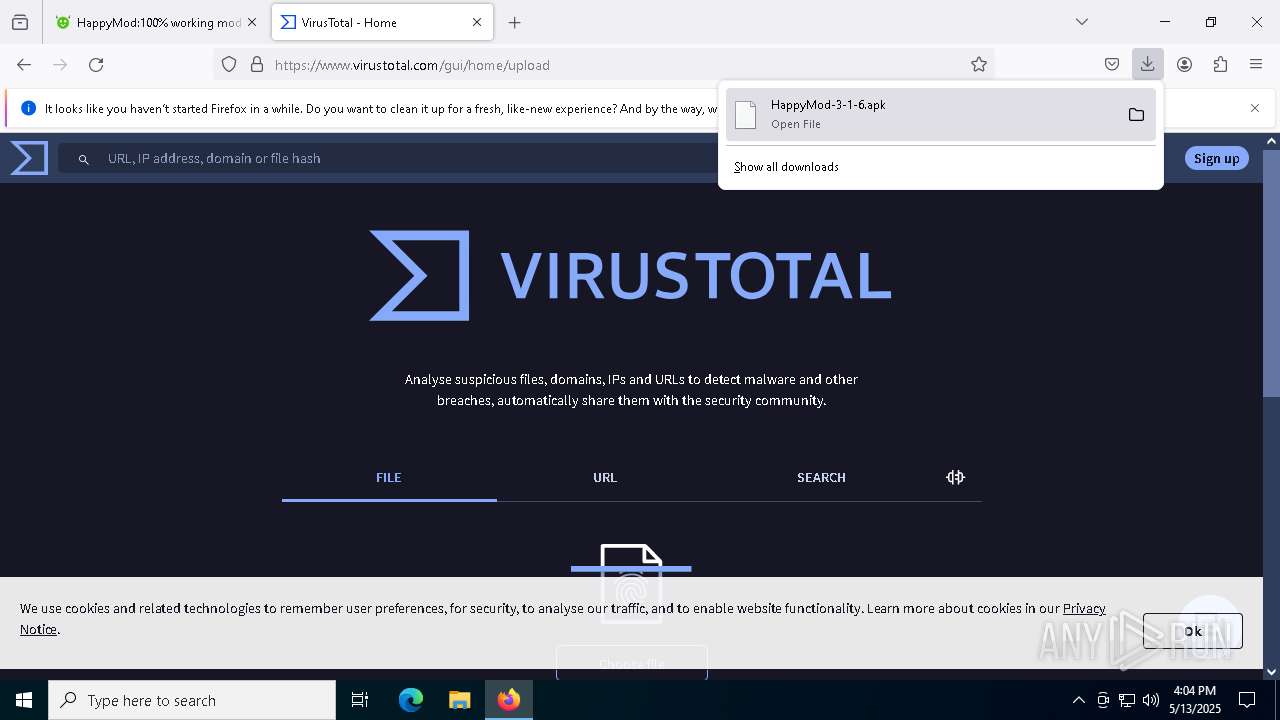Select the URL tab

(605, 478)
